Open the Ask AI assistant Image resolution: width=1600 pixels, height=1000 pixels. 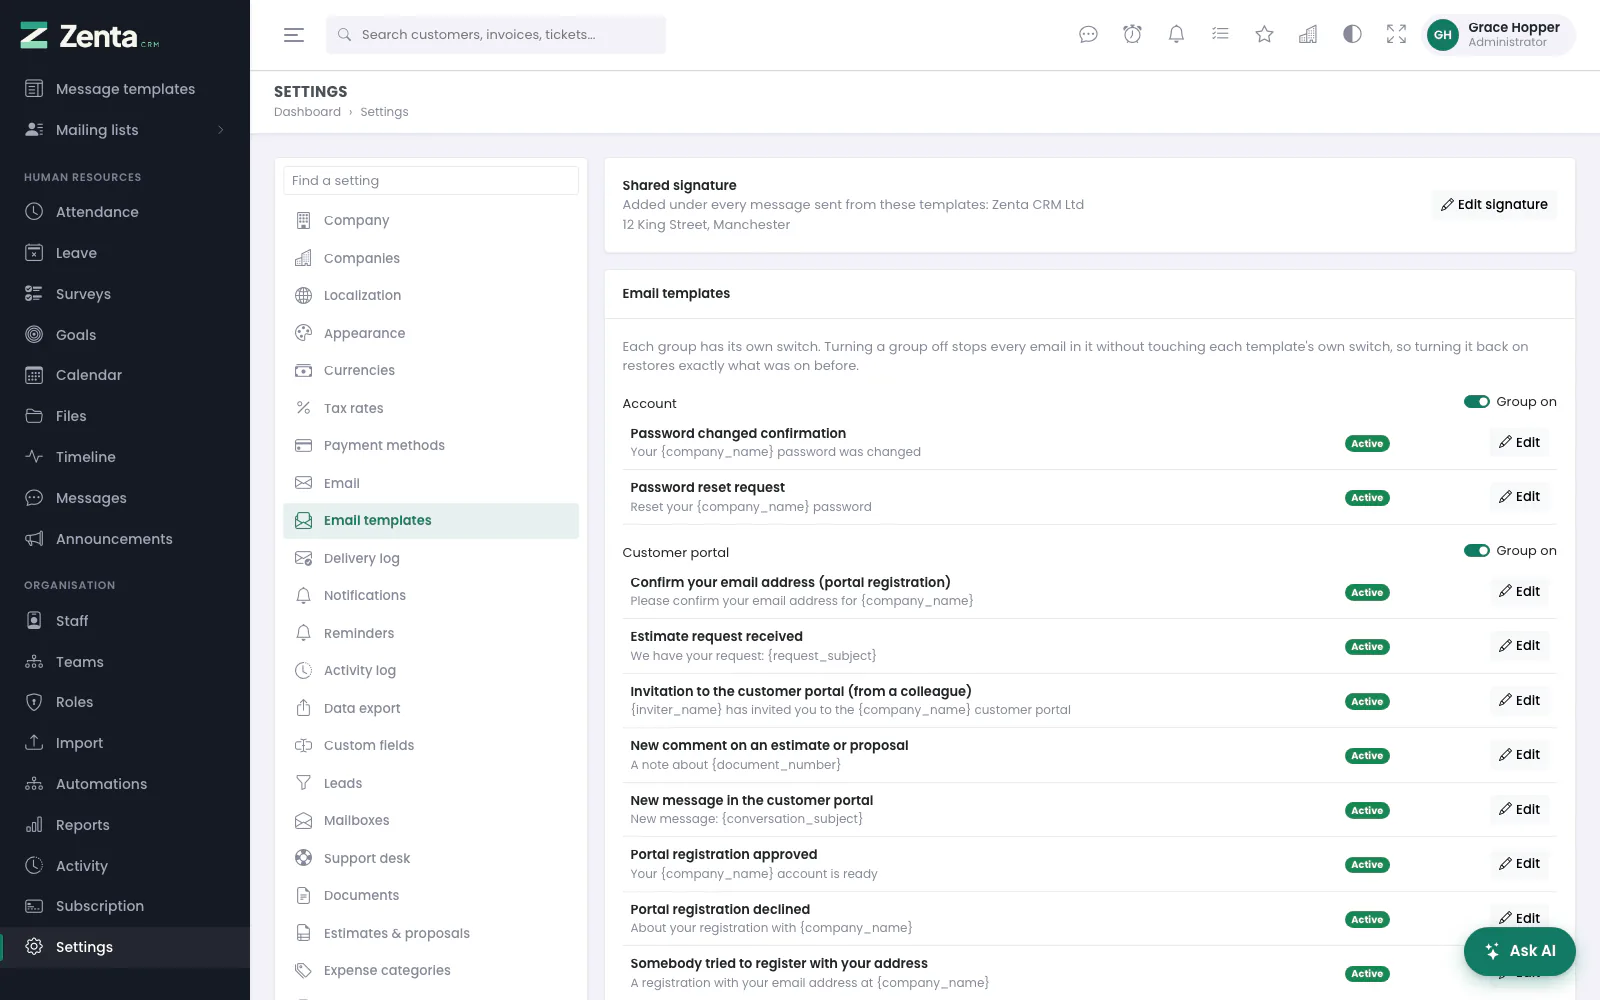pyautogui.click(x=1519, y=951)
